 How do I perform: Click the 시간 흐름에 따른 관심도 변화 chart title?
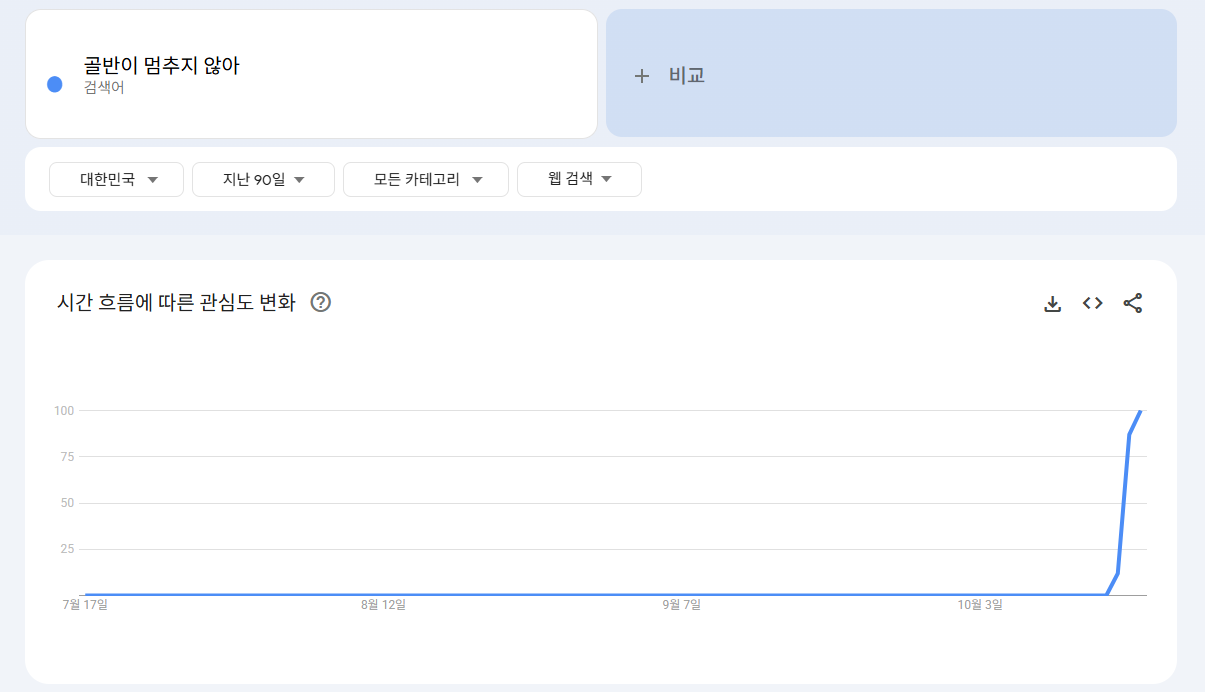point(176,303)
